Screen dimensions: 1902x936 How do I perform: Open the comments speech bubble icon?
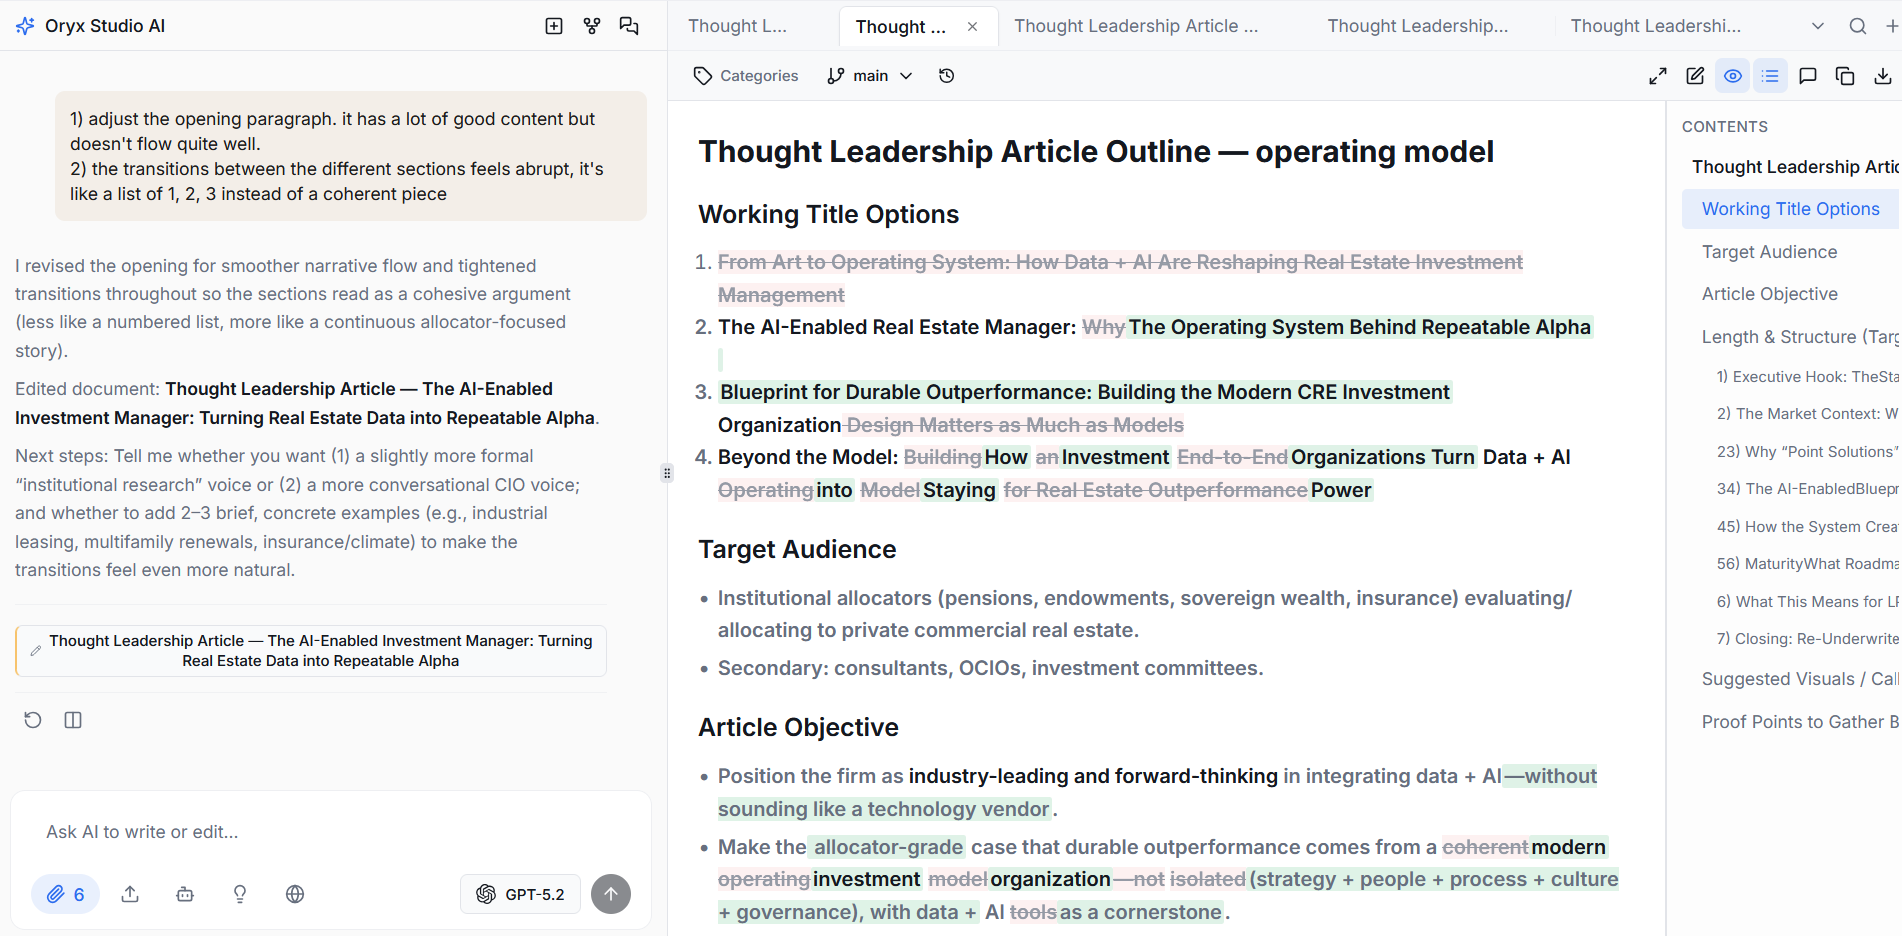[1808, 76]
